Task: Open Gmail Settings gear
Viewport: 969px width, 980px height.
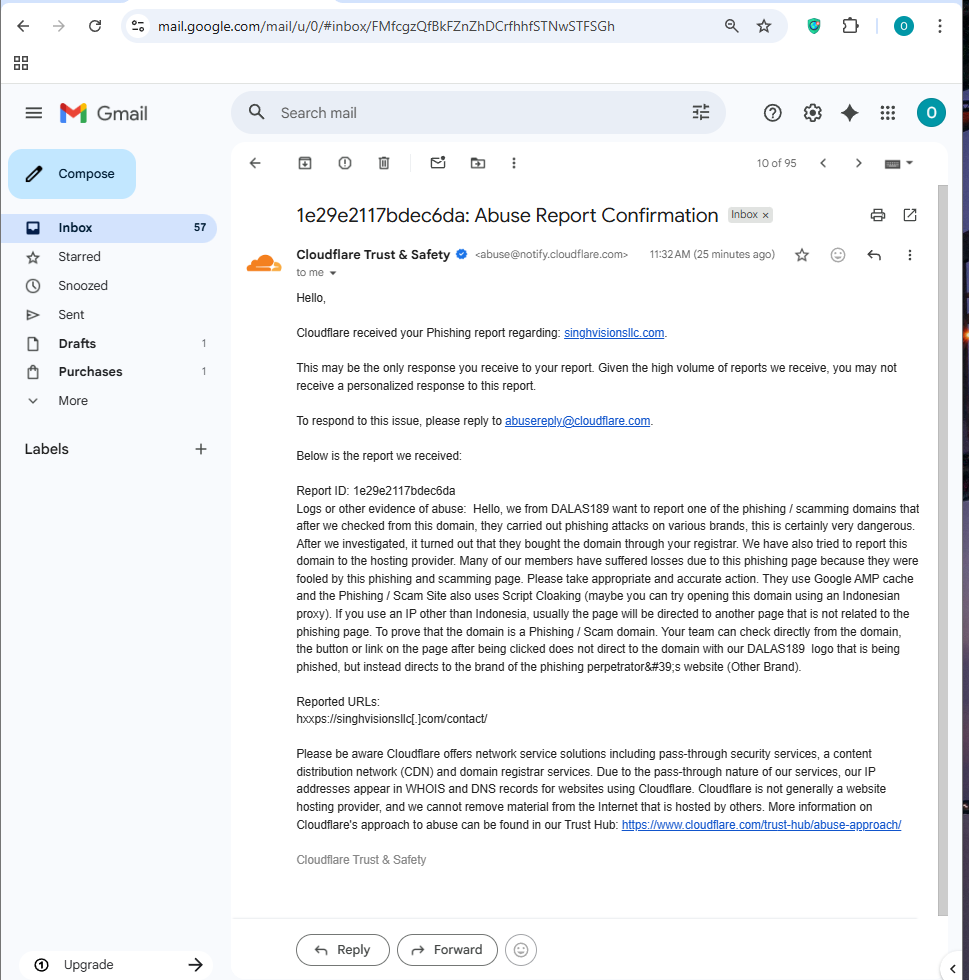Action: (x=812, y=113)
